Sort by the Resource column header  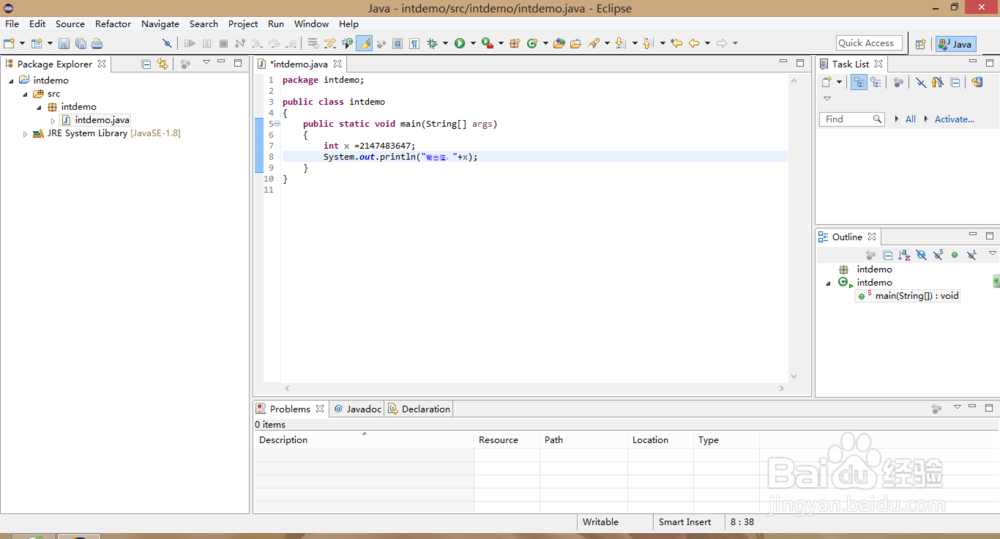pos(507,440)
